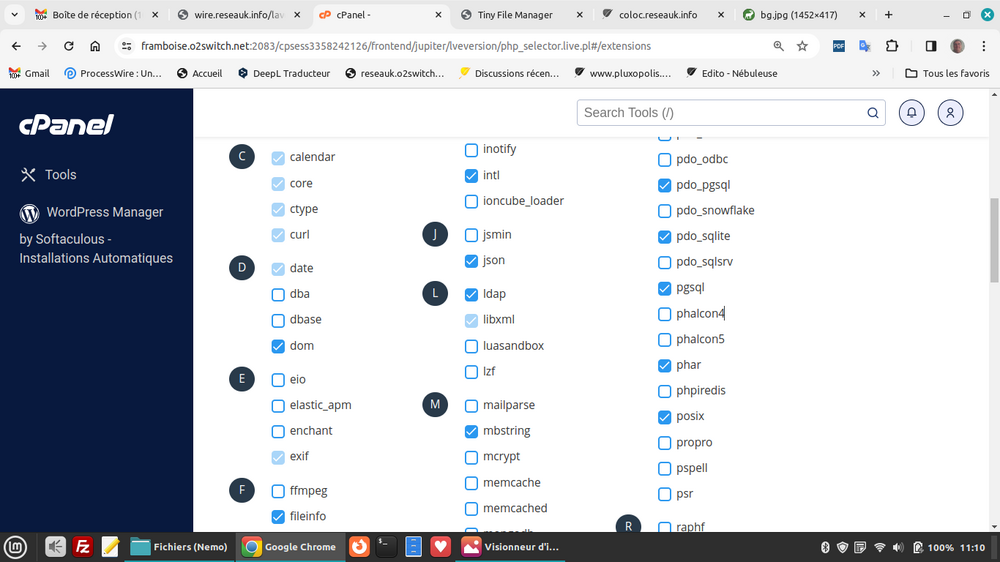Open Tous les favoris folder
The height and width of the screenshot is (562, 1000).
click(947, 73)
